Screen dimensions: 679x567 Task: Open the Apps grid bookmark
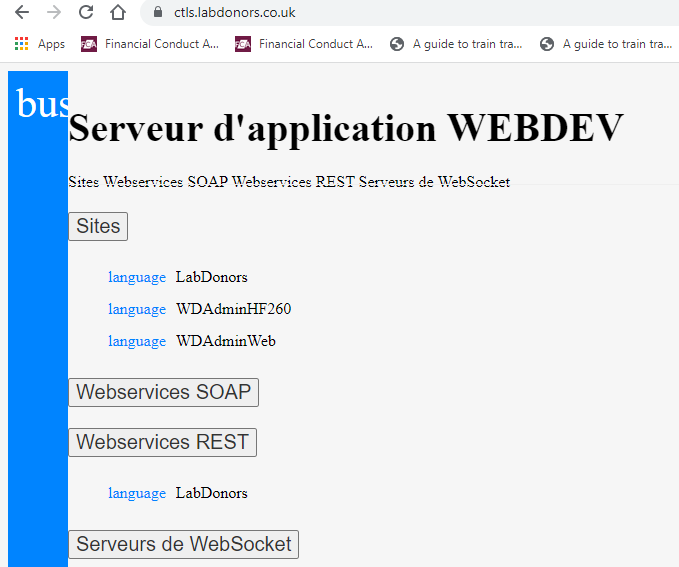pyautogui.click(x=39, y=44)
